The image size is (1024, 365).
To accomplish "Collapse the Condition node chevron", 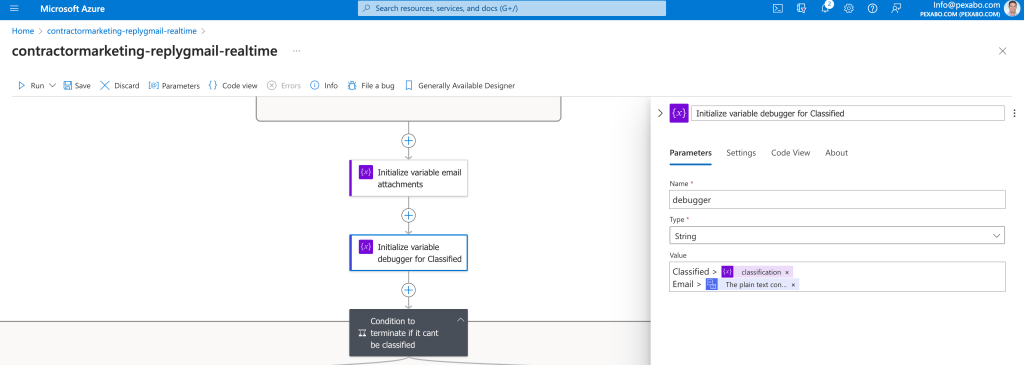I will point(460,319).
